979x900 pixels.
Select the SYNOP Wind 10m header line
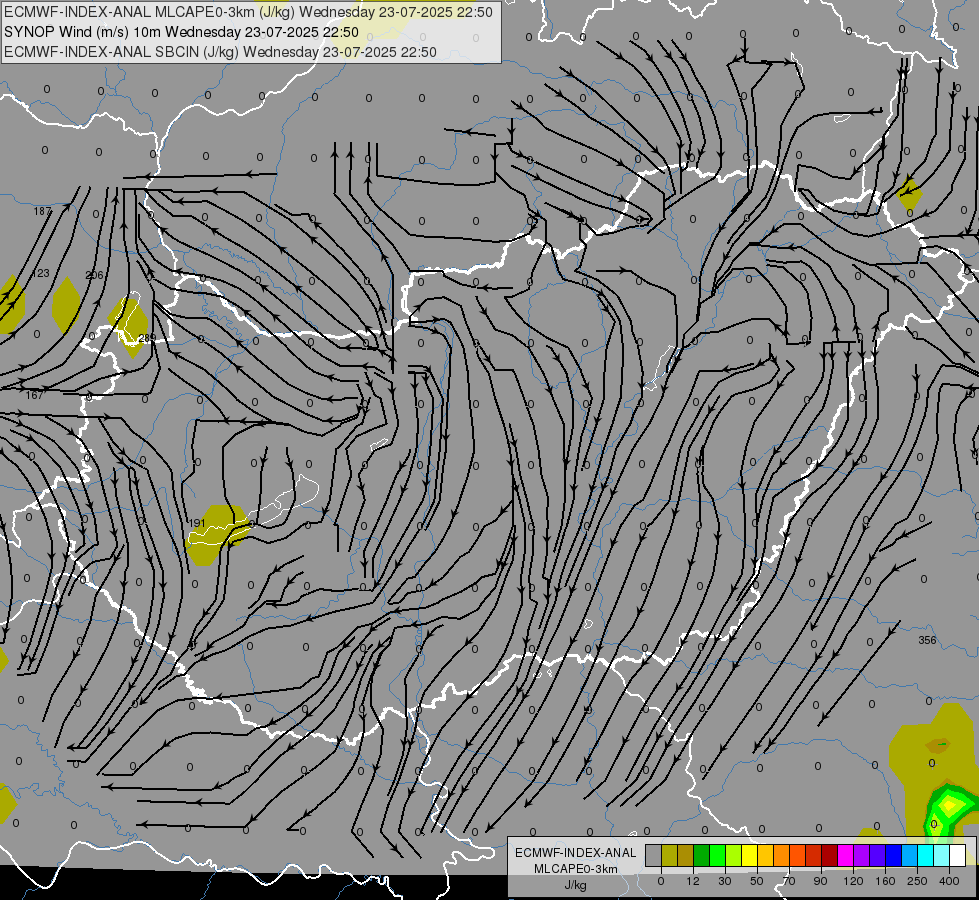pyautogui.click(x=181, y=32)
